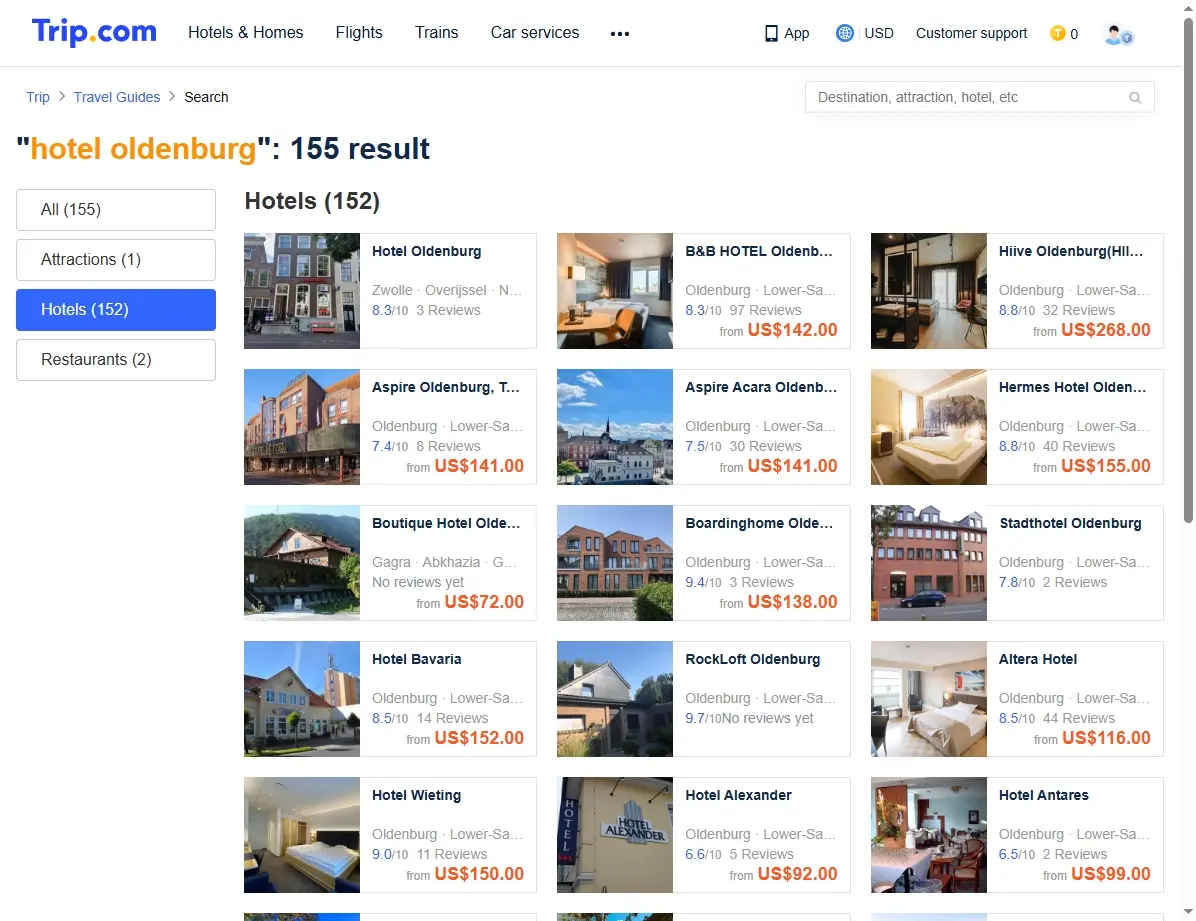Click the US$92.00 price
The width and height of the screenshot is (1196, 921).
798,874
